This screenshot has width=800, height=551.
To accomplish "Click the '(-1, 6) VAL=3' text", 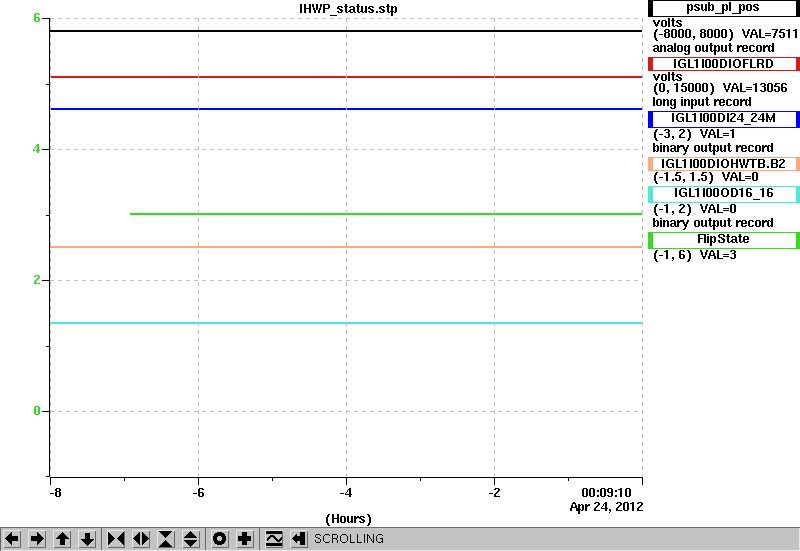I will pyautogui.click(x=694, y=255).
